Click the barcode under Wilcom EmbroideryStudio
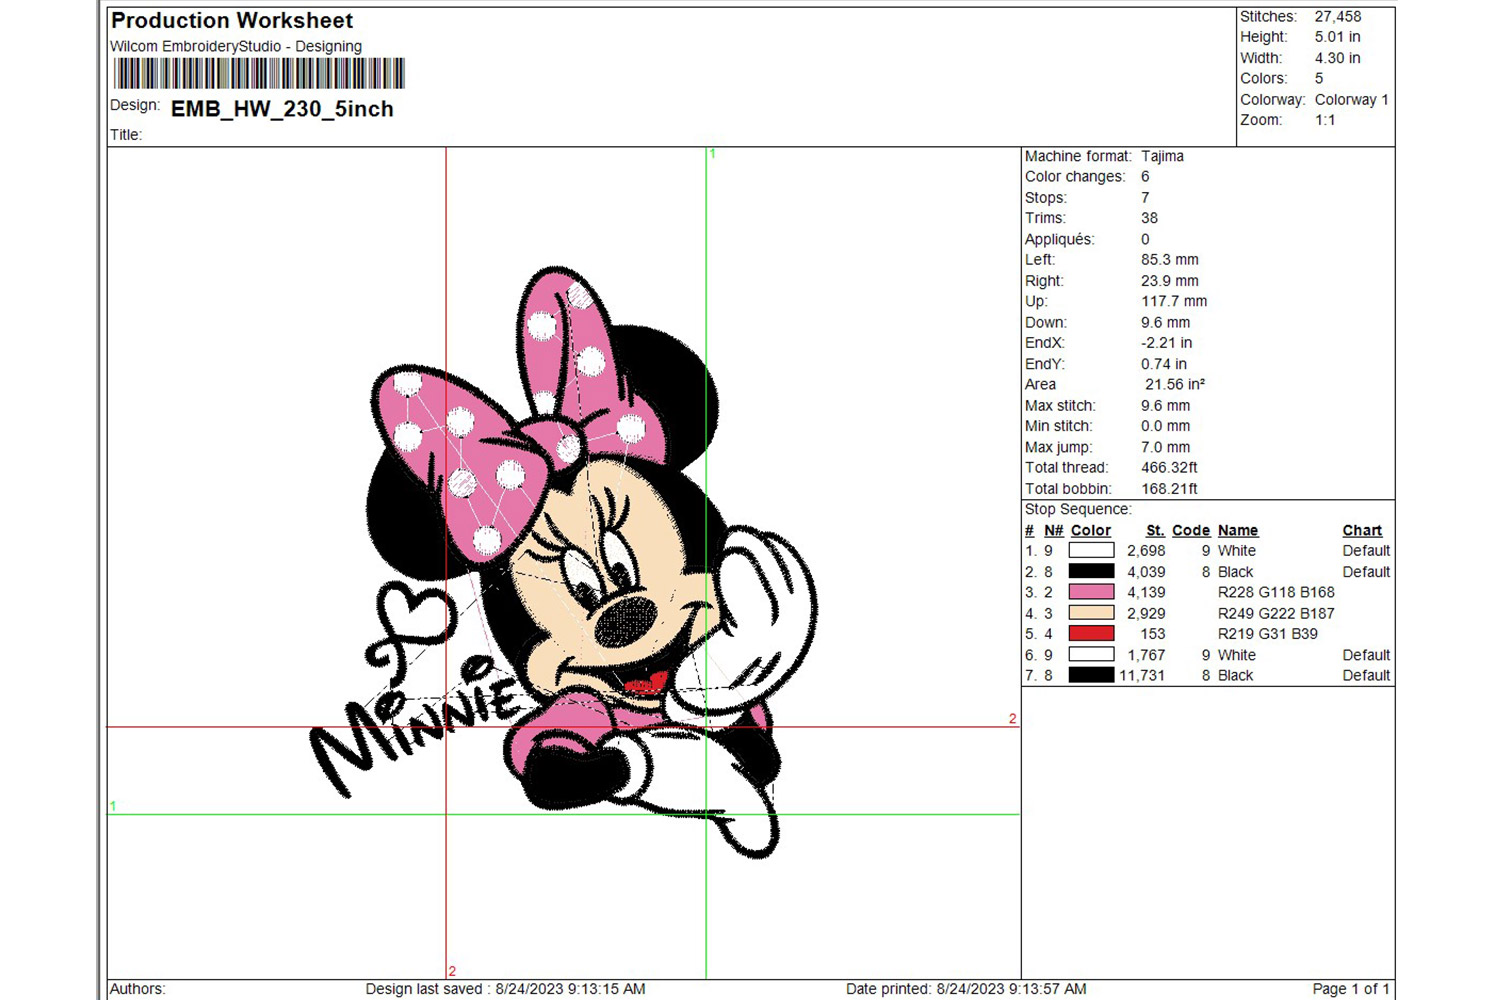Screen dimensions: 1502x1000 pos(259,74)
